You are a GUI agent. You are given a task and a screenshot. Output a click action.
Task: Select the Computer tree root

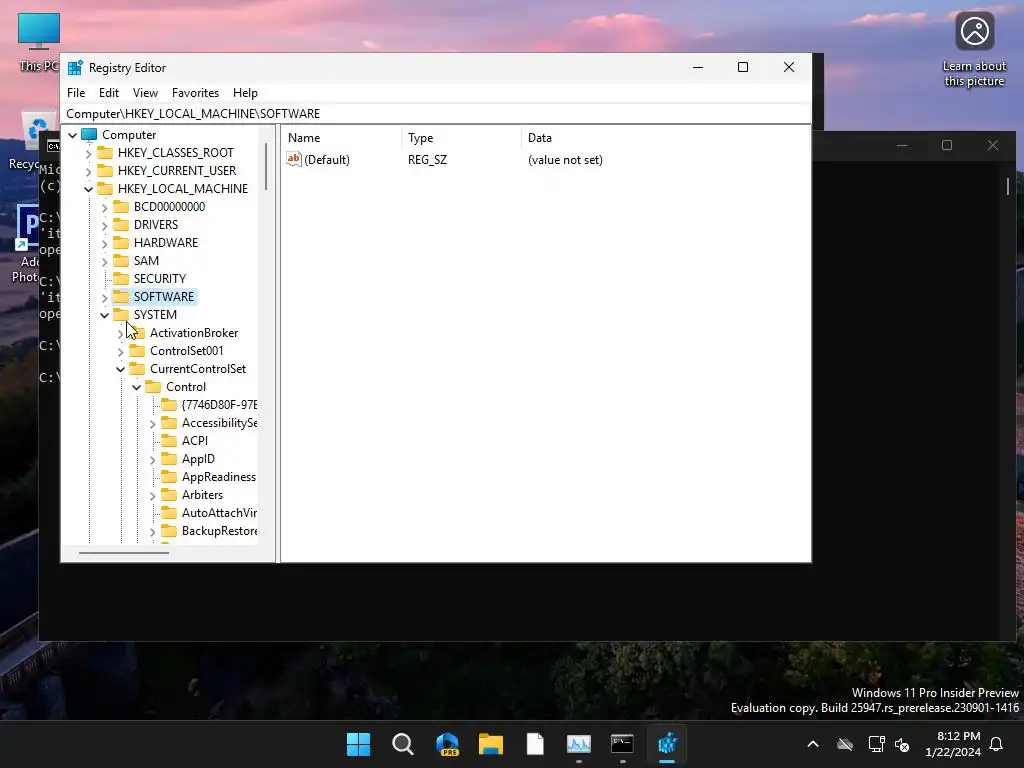point(129,135)
